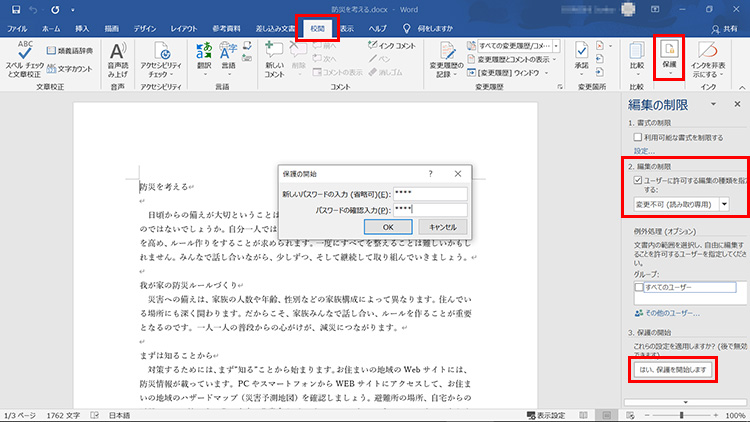Click the Protect (保護) icon in ribbon
This screenshot has width=750, height=422.
tap(668, 54)
